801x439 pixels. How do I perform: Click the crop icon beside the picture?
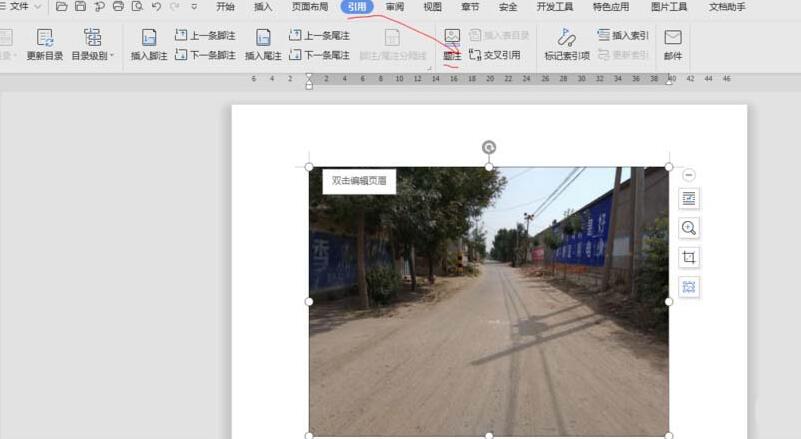pos(689,258)
